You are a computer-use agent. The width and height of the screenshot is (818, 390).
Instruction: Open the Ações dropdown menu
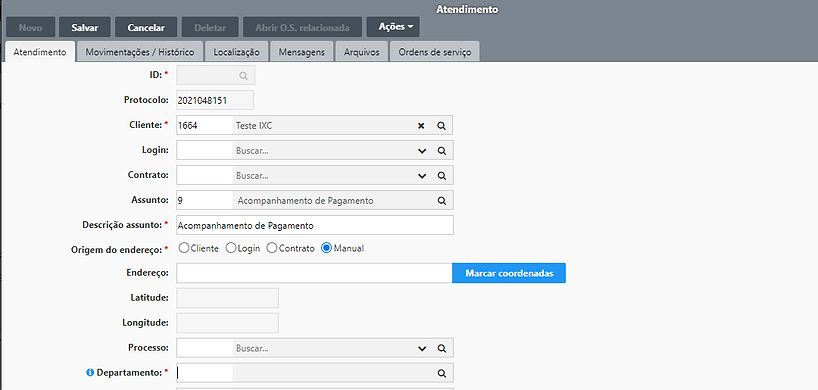[x=393, y=27]
